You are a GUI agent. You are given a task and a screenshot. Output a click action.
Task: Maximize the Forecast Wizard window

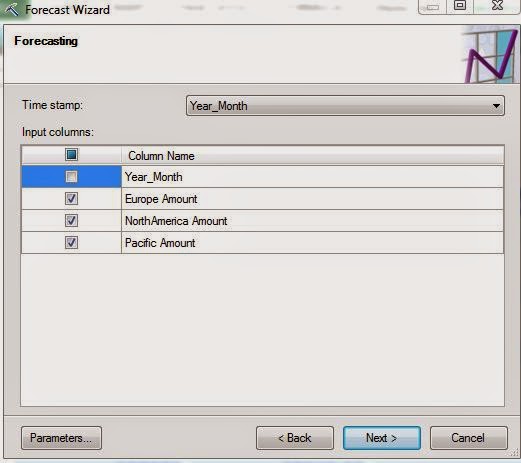click(460, 6)
